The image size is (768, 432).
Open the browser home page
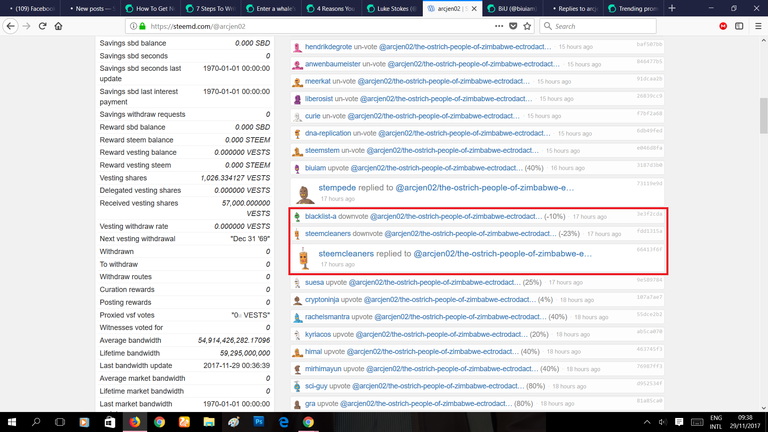pos(58,26)
